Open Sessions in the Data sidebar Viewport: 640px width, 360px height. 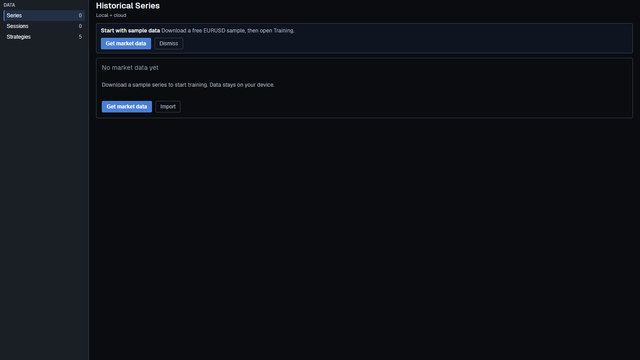[44, 26]
